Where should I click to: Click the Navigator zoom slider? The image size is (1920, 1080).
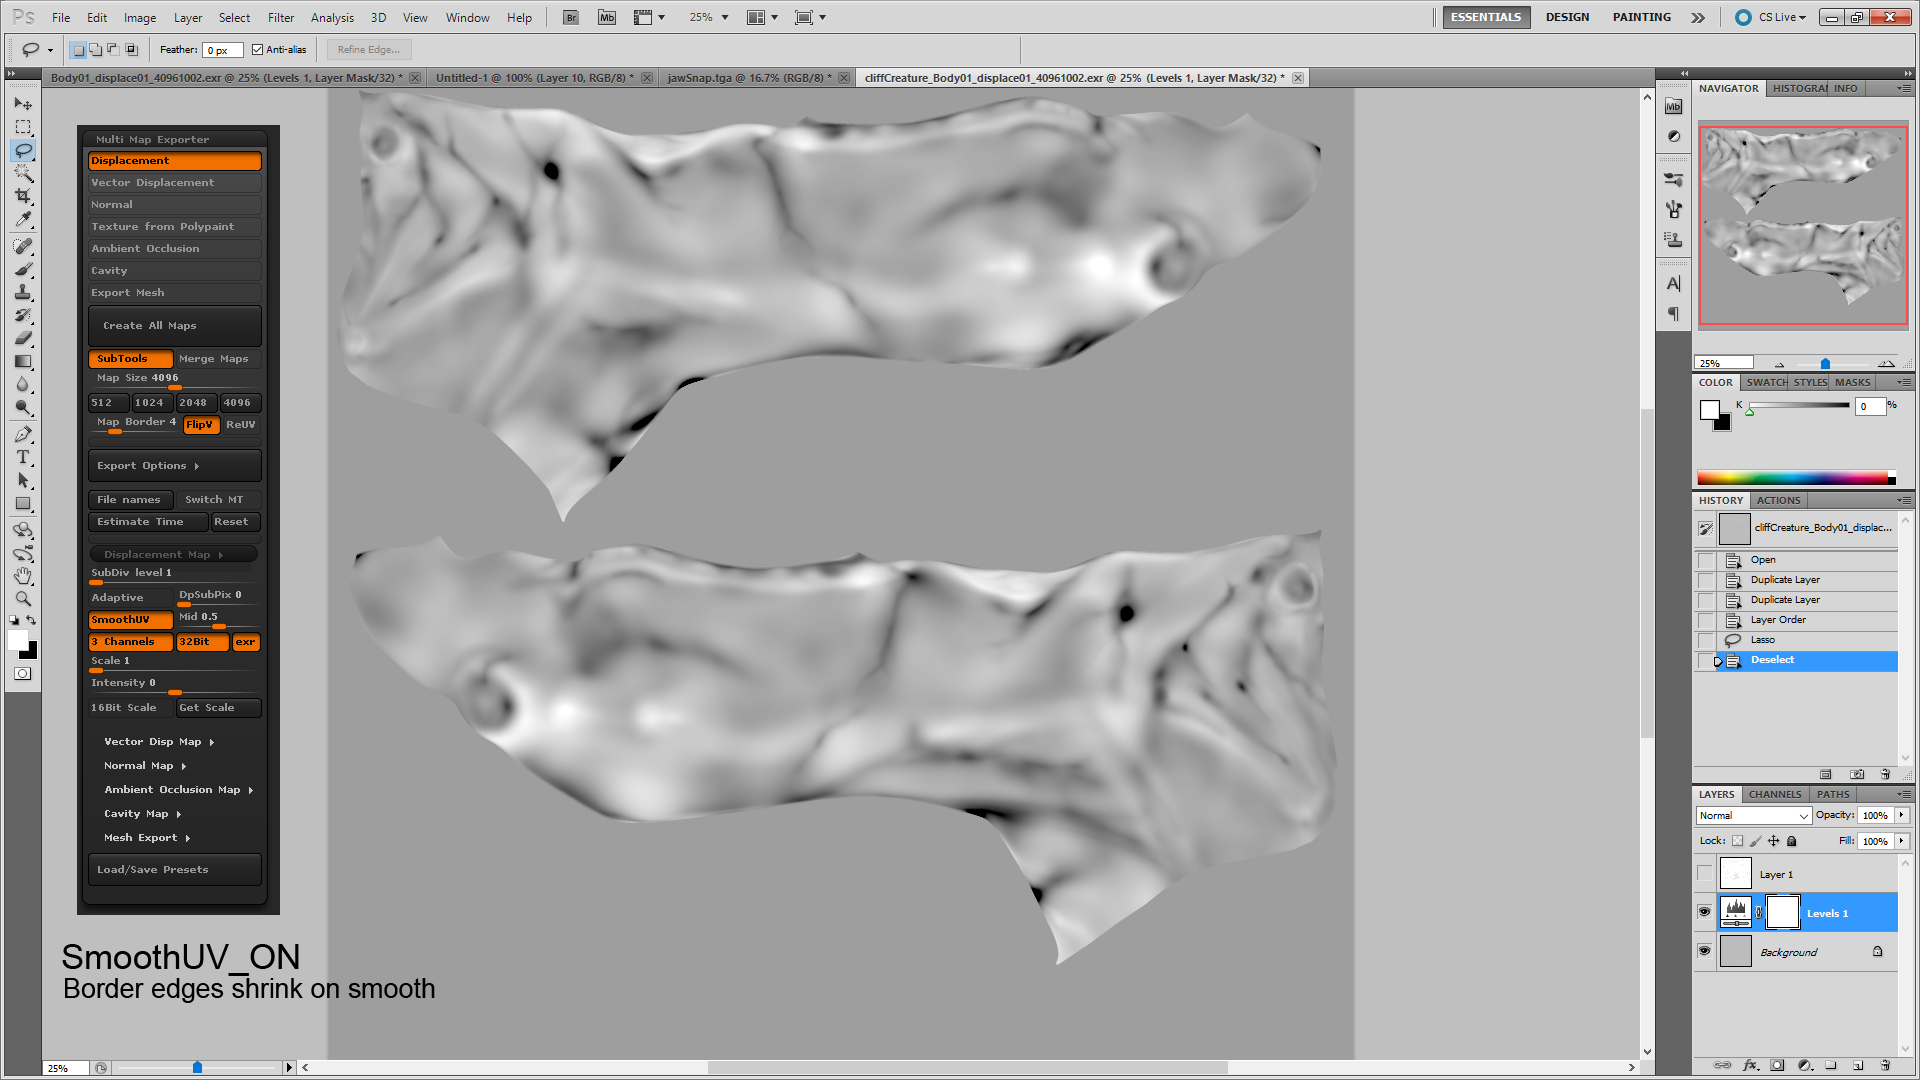1825,364
